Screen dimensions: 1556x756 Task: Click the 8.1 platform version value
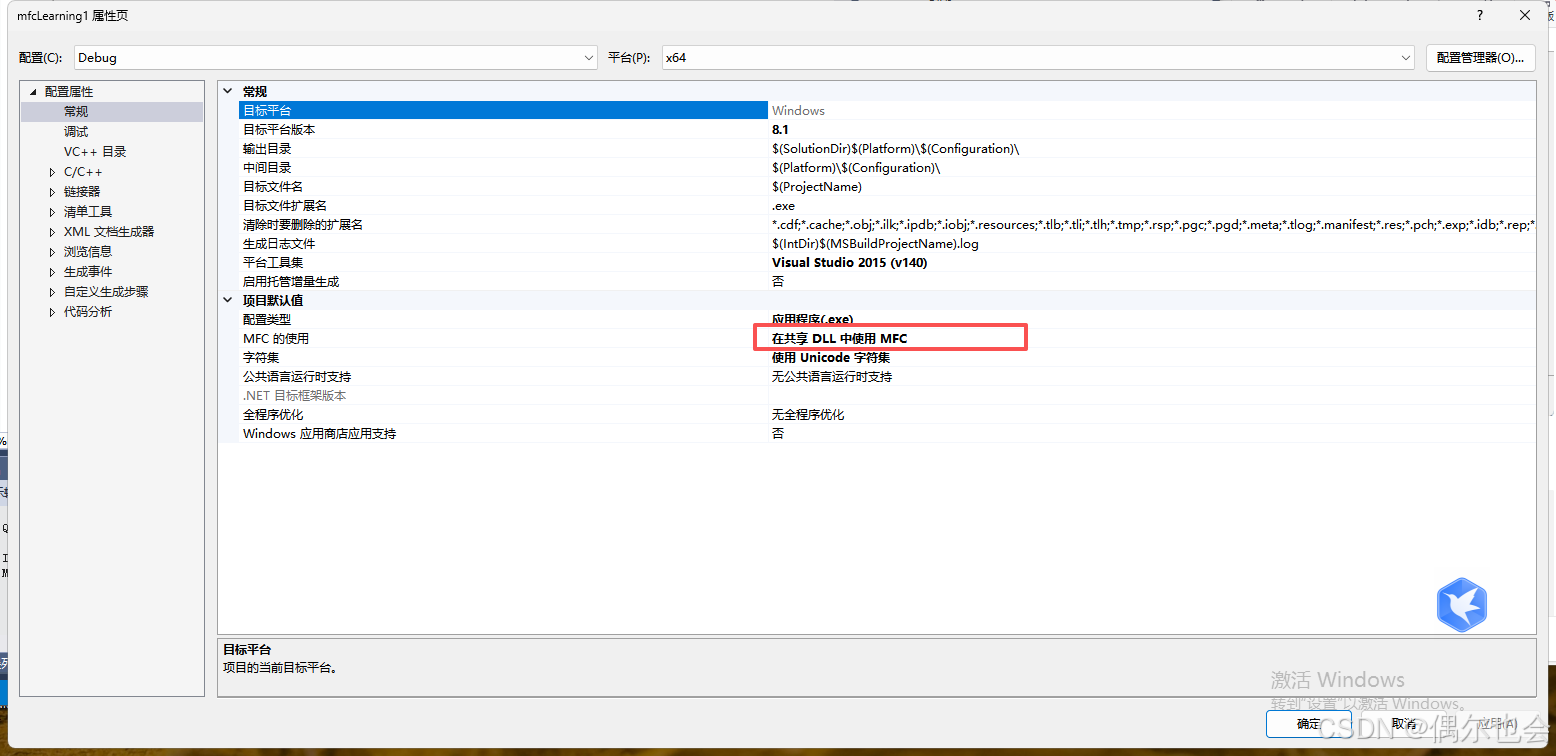[780, 130]
